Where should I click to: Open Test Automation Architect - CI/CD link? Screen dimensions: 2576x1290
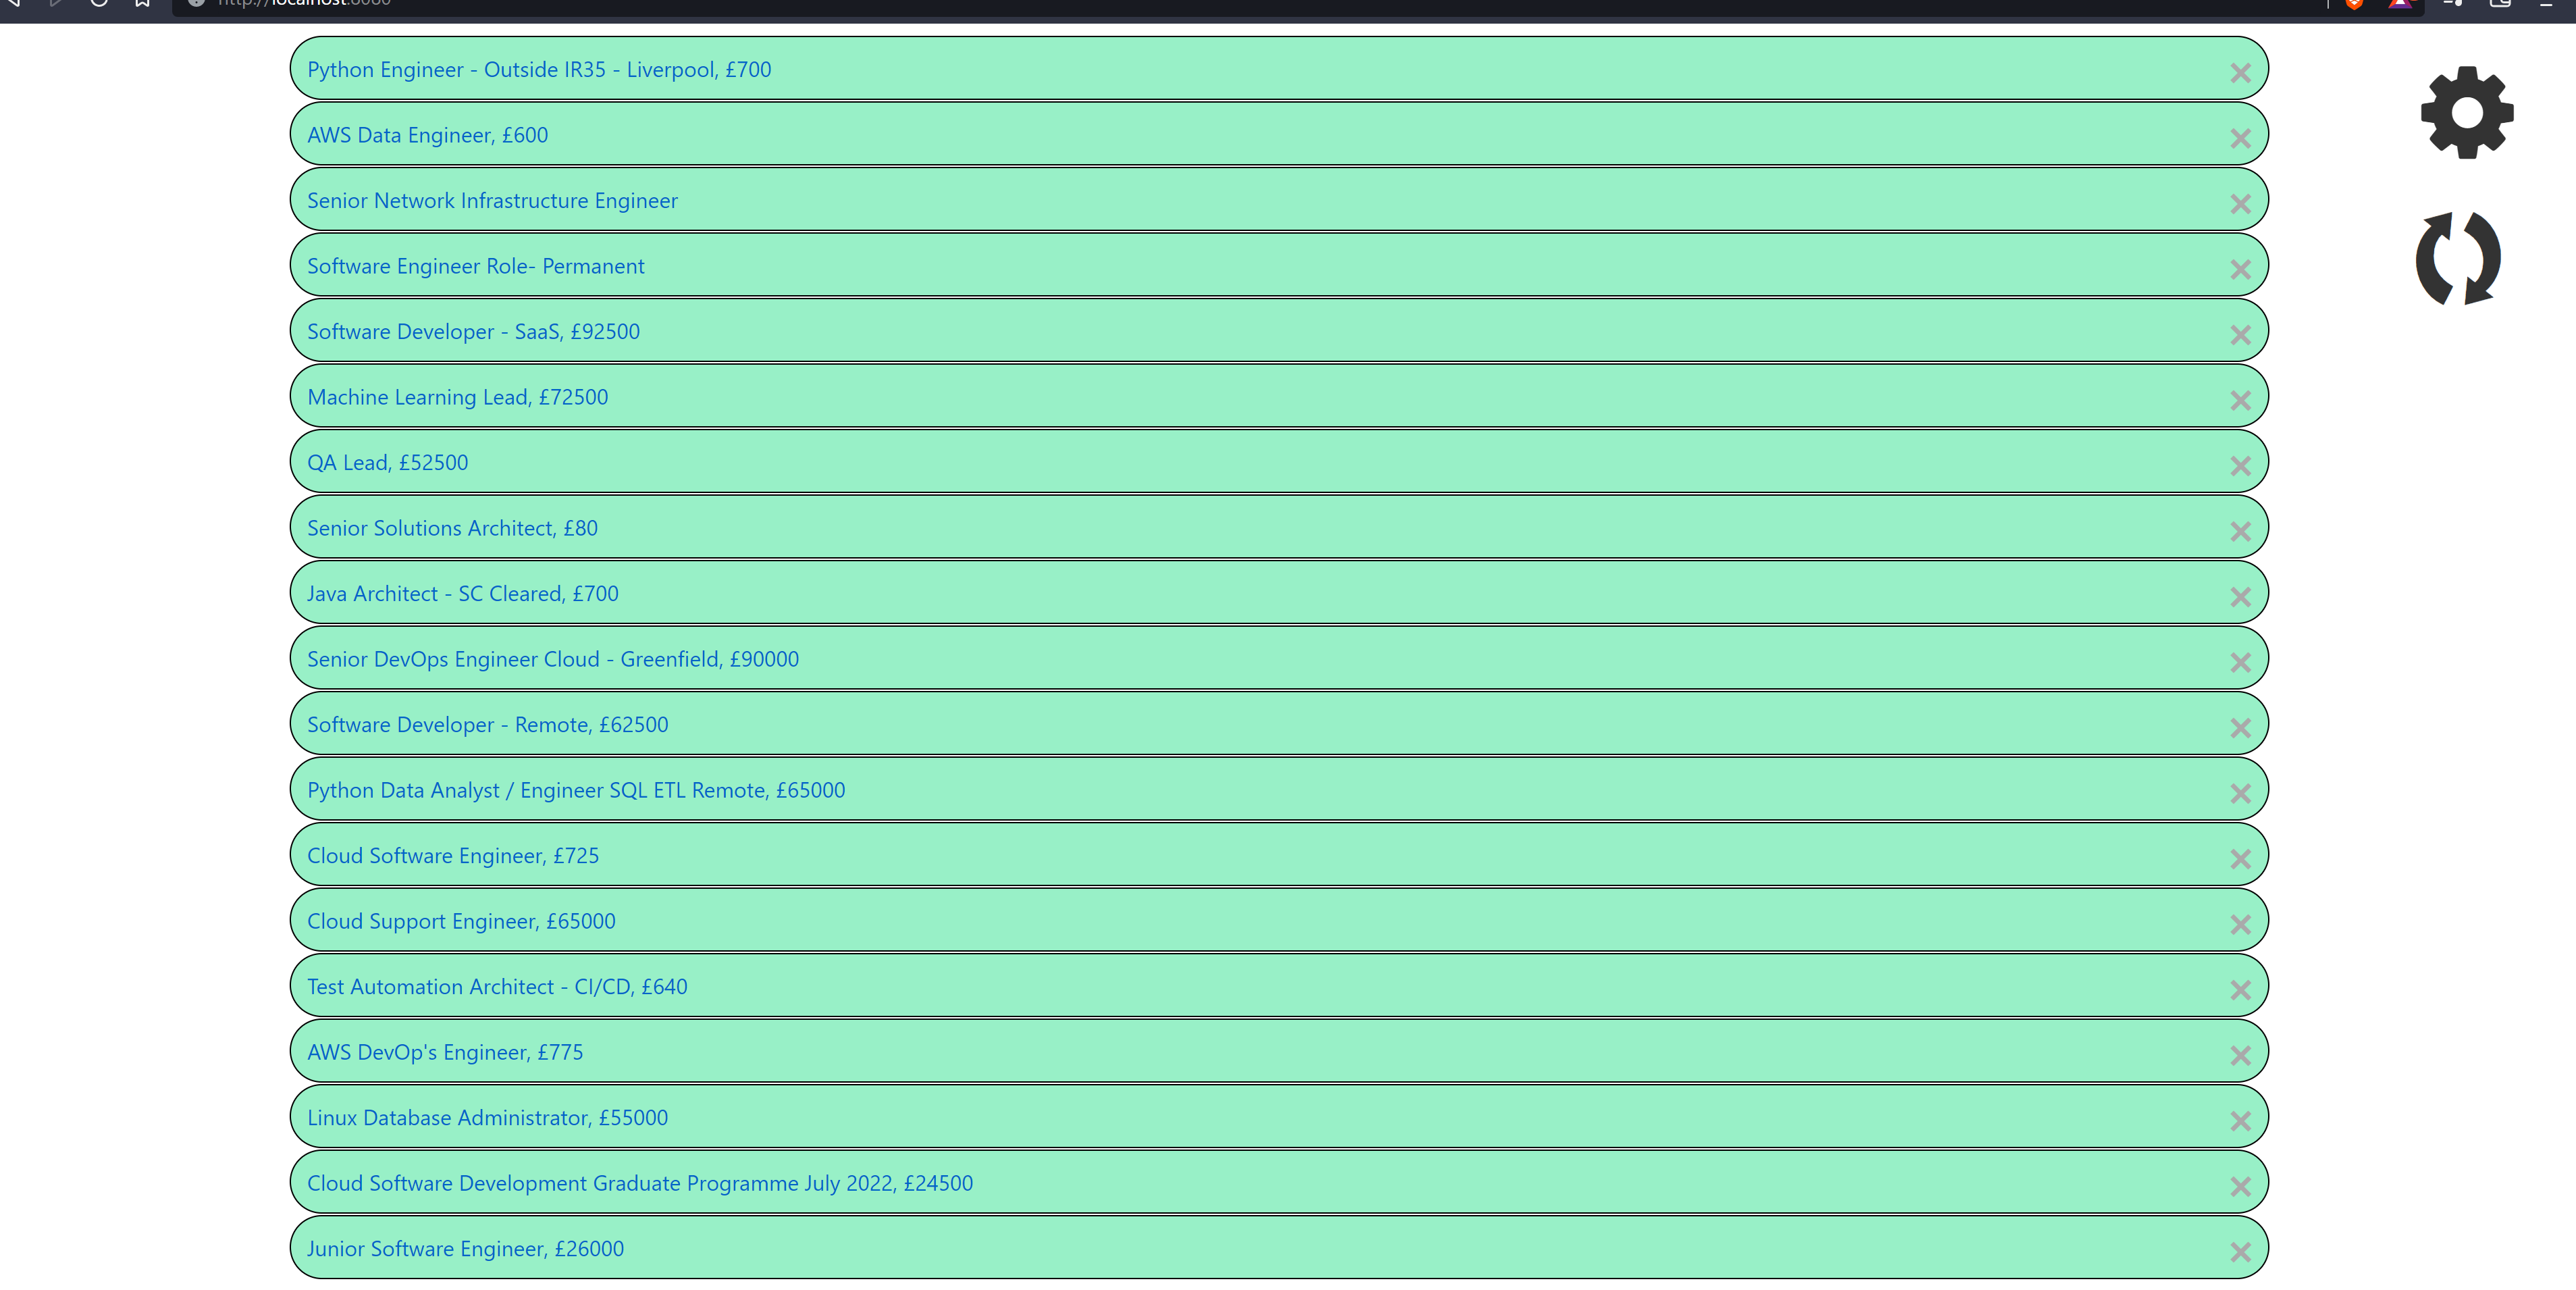tap(497, 987)
